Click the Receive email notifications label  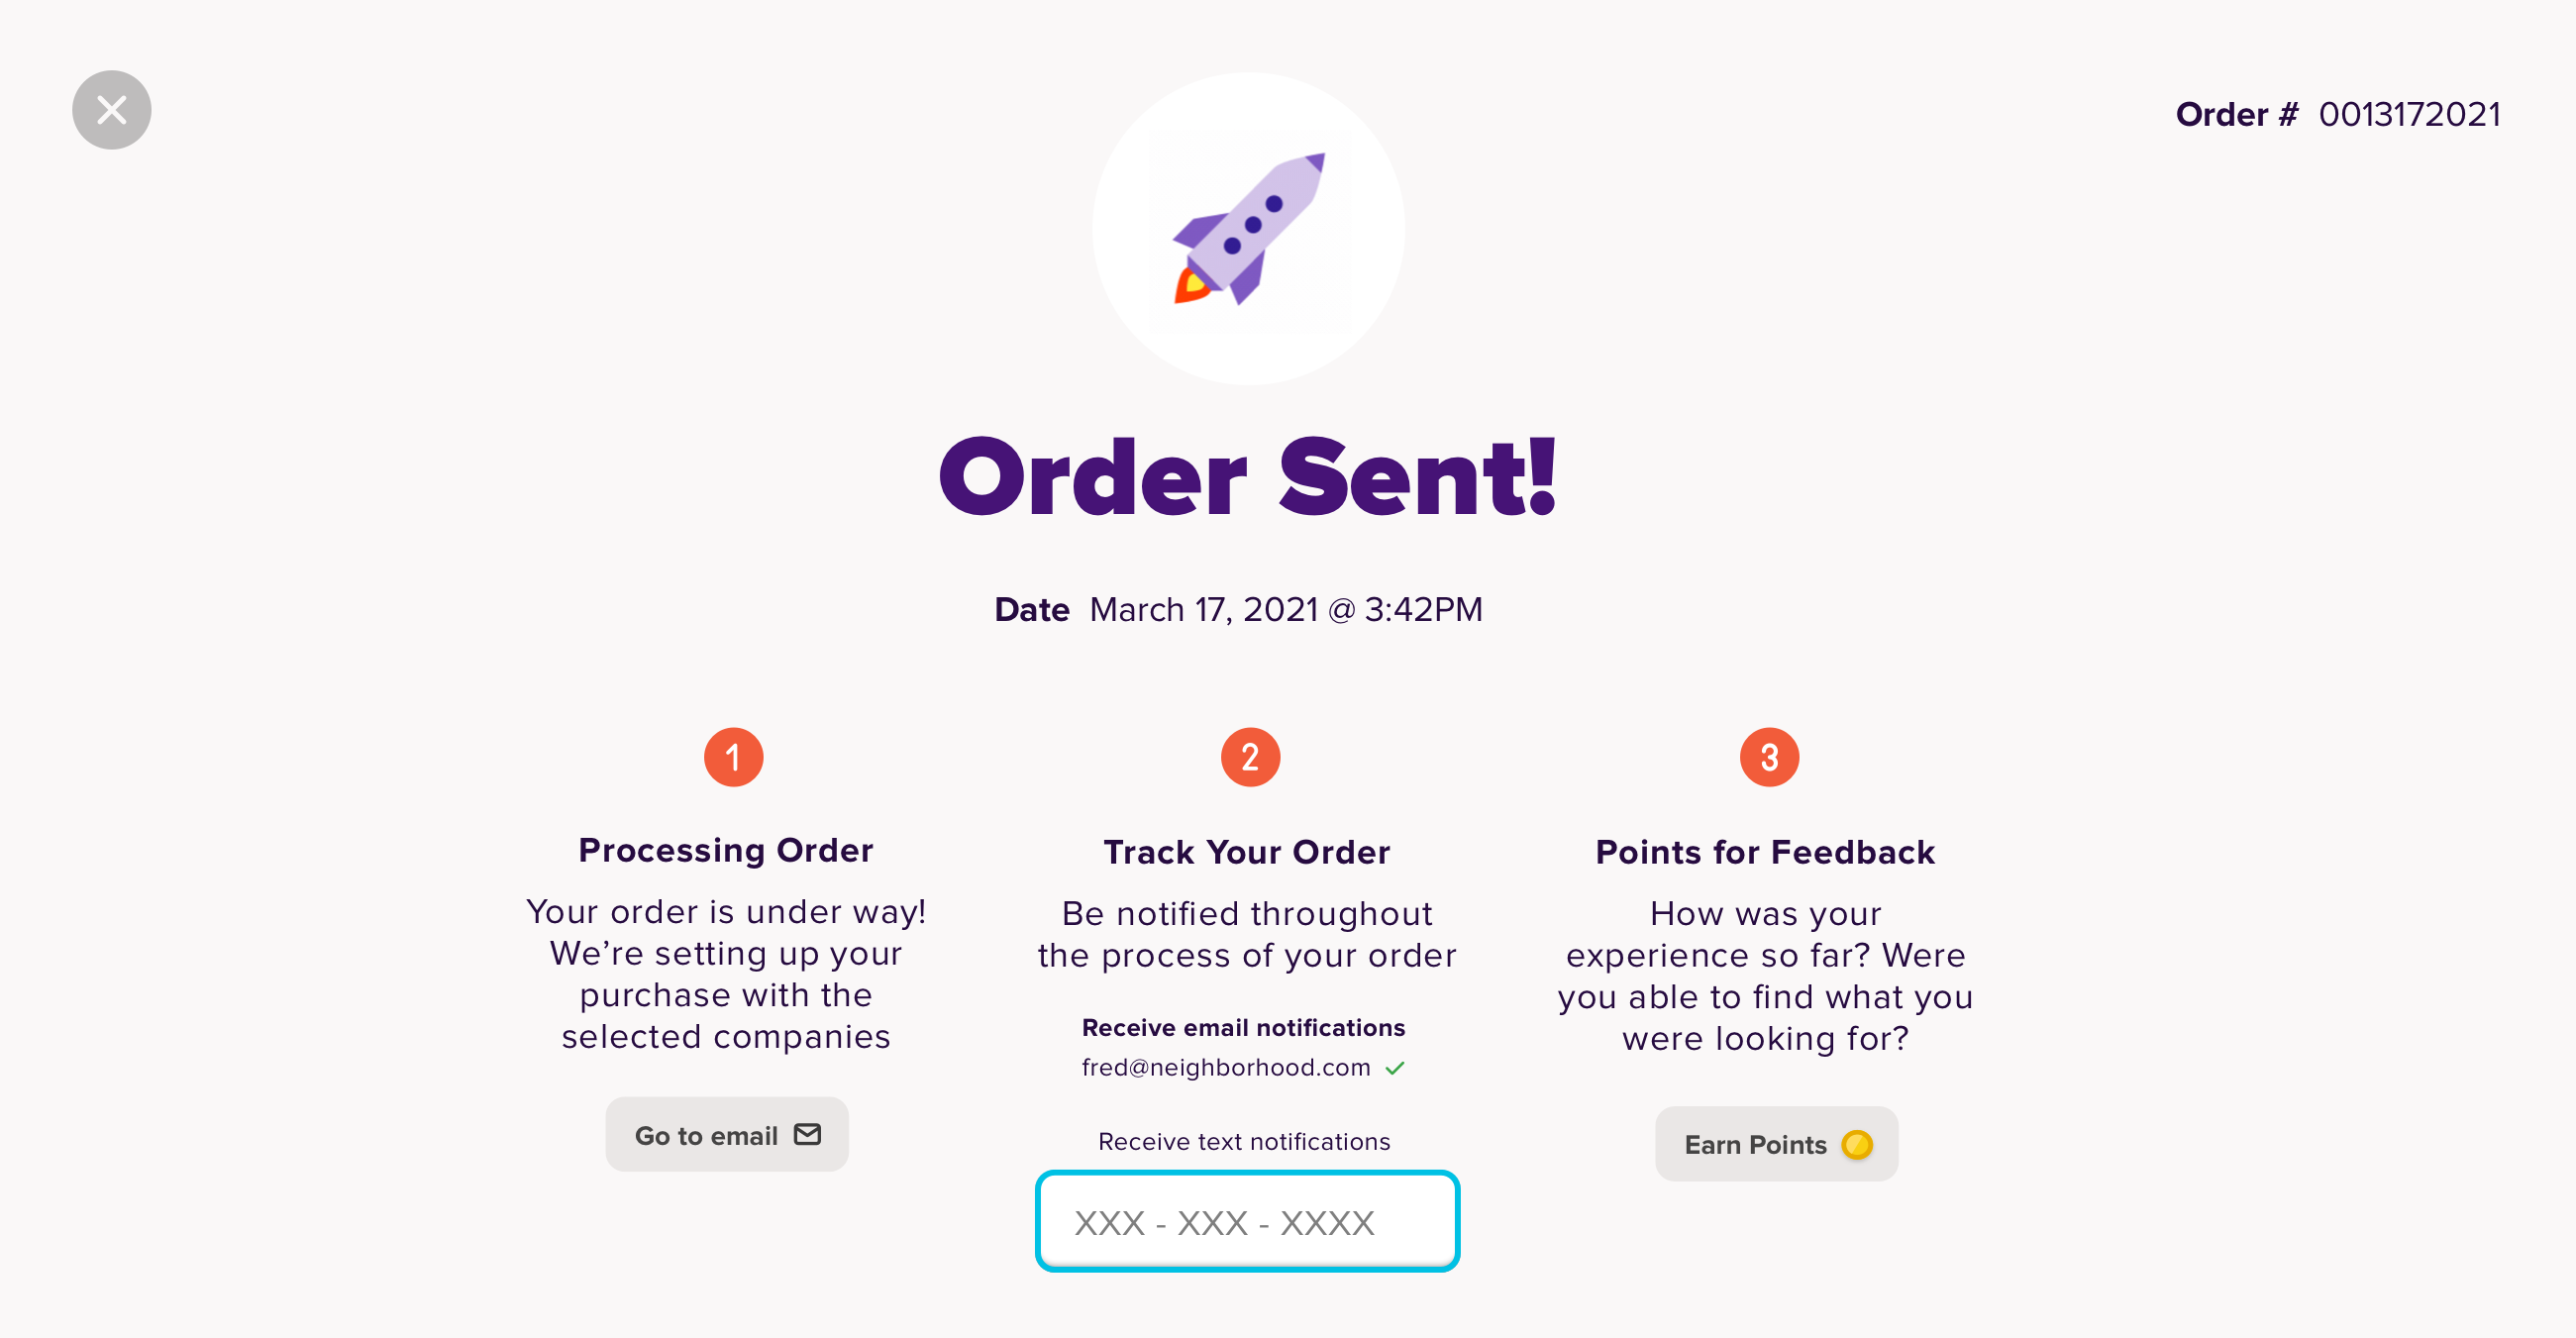(x=1244, y=1028)
